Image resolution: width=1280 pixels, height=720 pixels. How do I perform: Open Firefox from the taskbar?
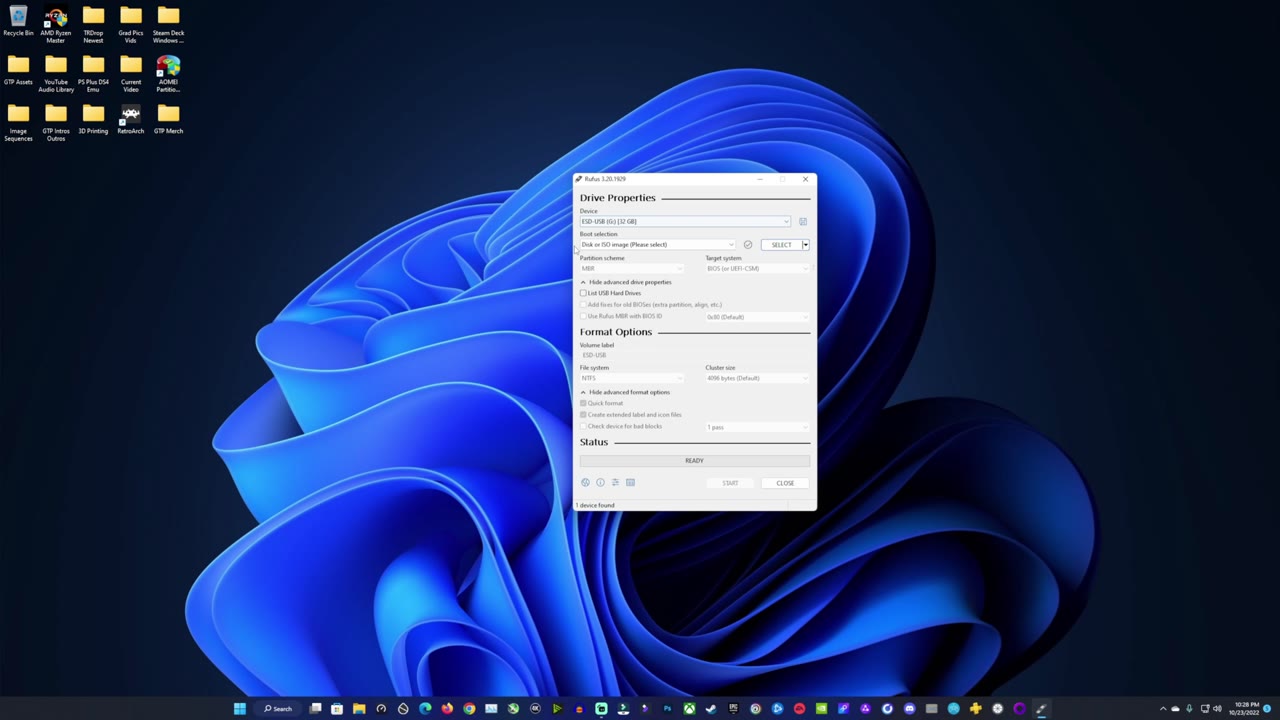point(447,709)
